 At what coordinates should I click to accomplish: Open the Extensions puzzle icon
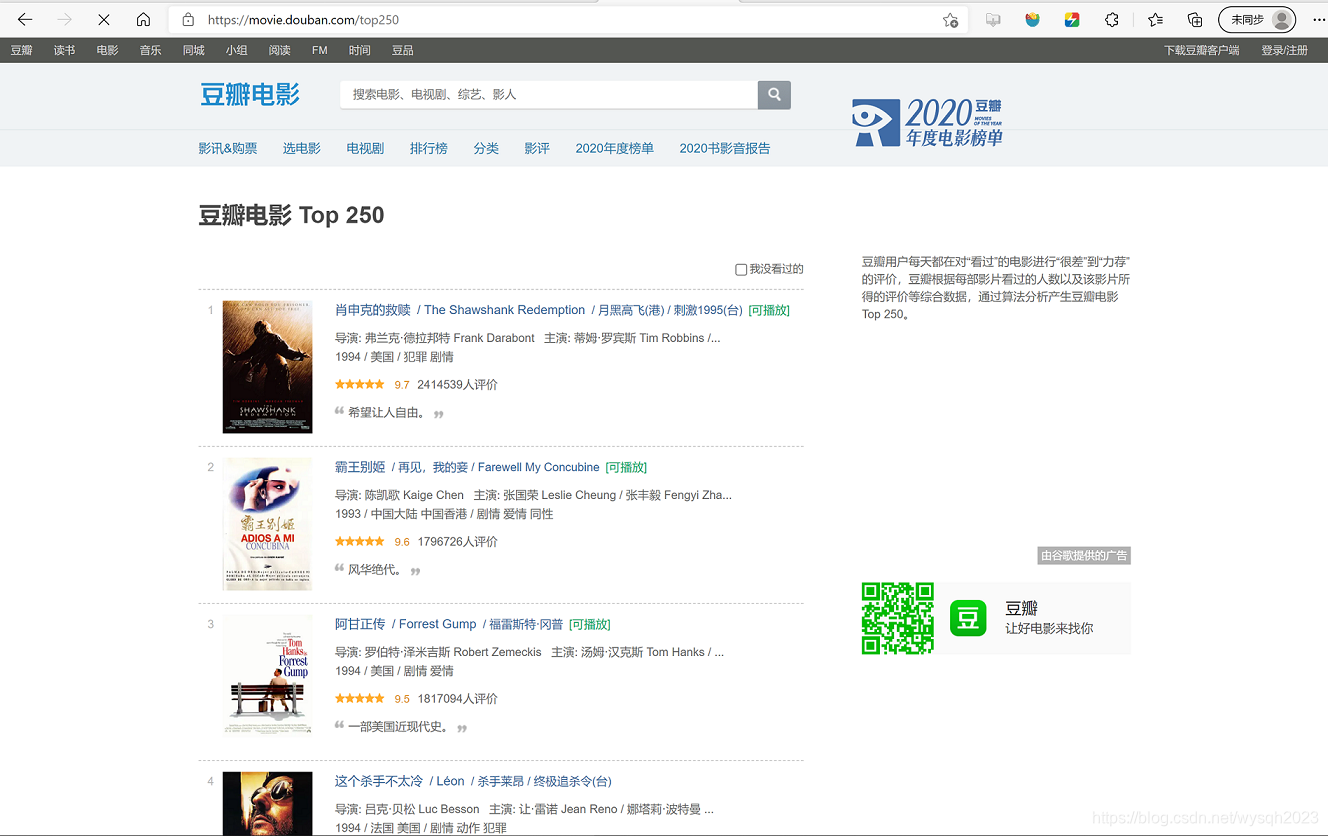1112,19
